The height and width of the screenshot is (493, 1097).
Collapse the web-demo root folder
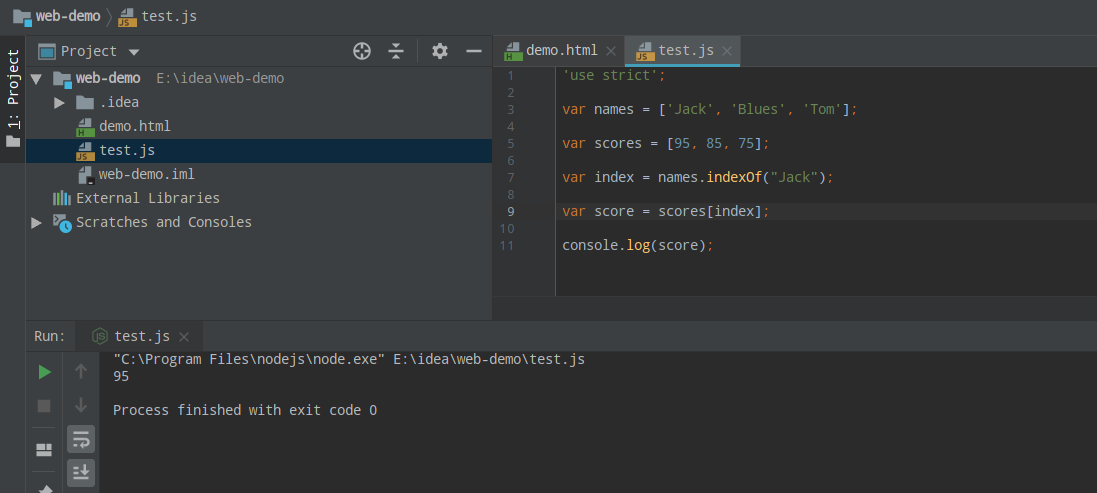point(36,79)
